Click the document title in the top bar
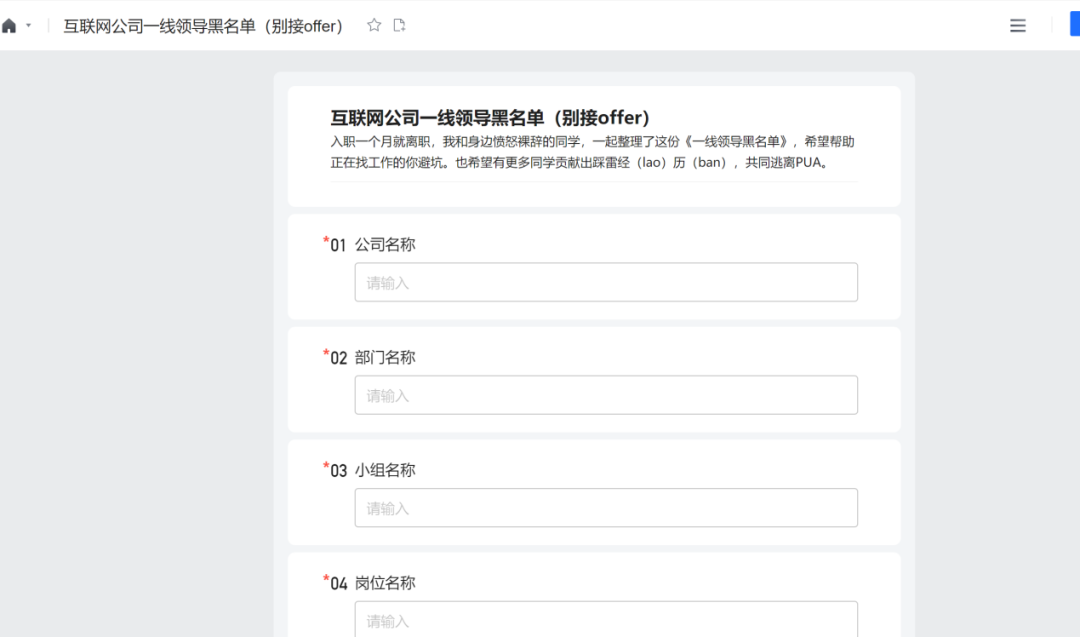 coord(203,26)
